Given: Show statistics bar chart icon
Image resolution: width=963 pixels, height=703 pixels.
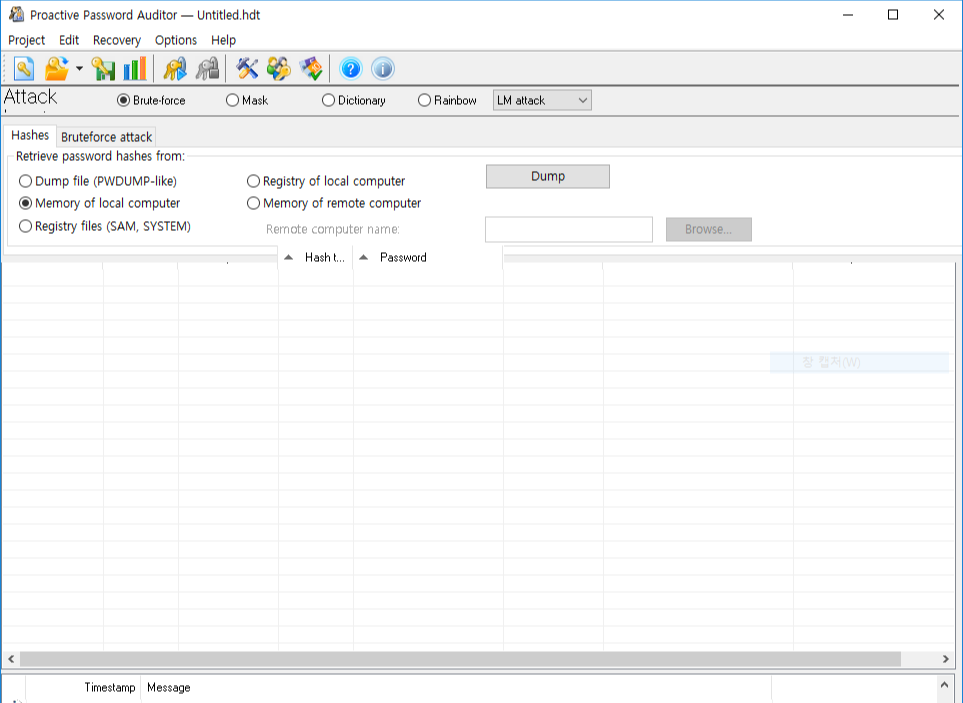Looking at the screenshot, I should click(x=135, y=69).
